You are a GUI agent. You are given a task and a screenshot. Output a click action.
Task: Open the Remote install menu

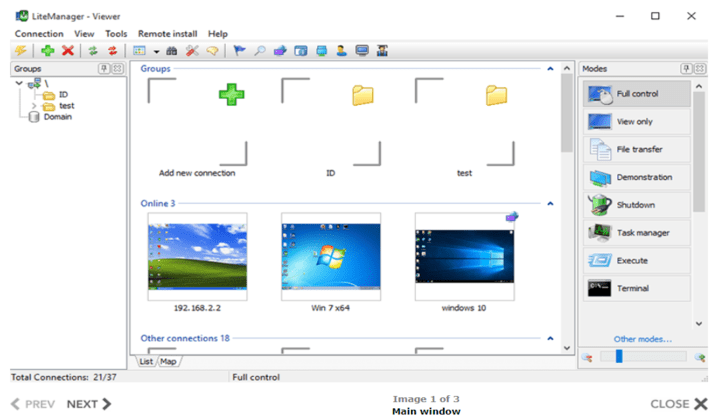(167, 34)
